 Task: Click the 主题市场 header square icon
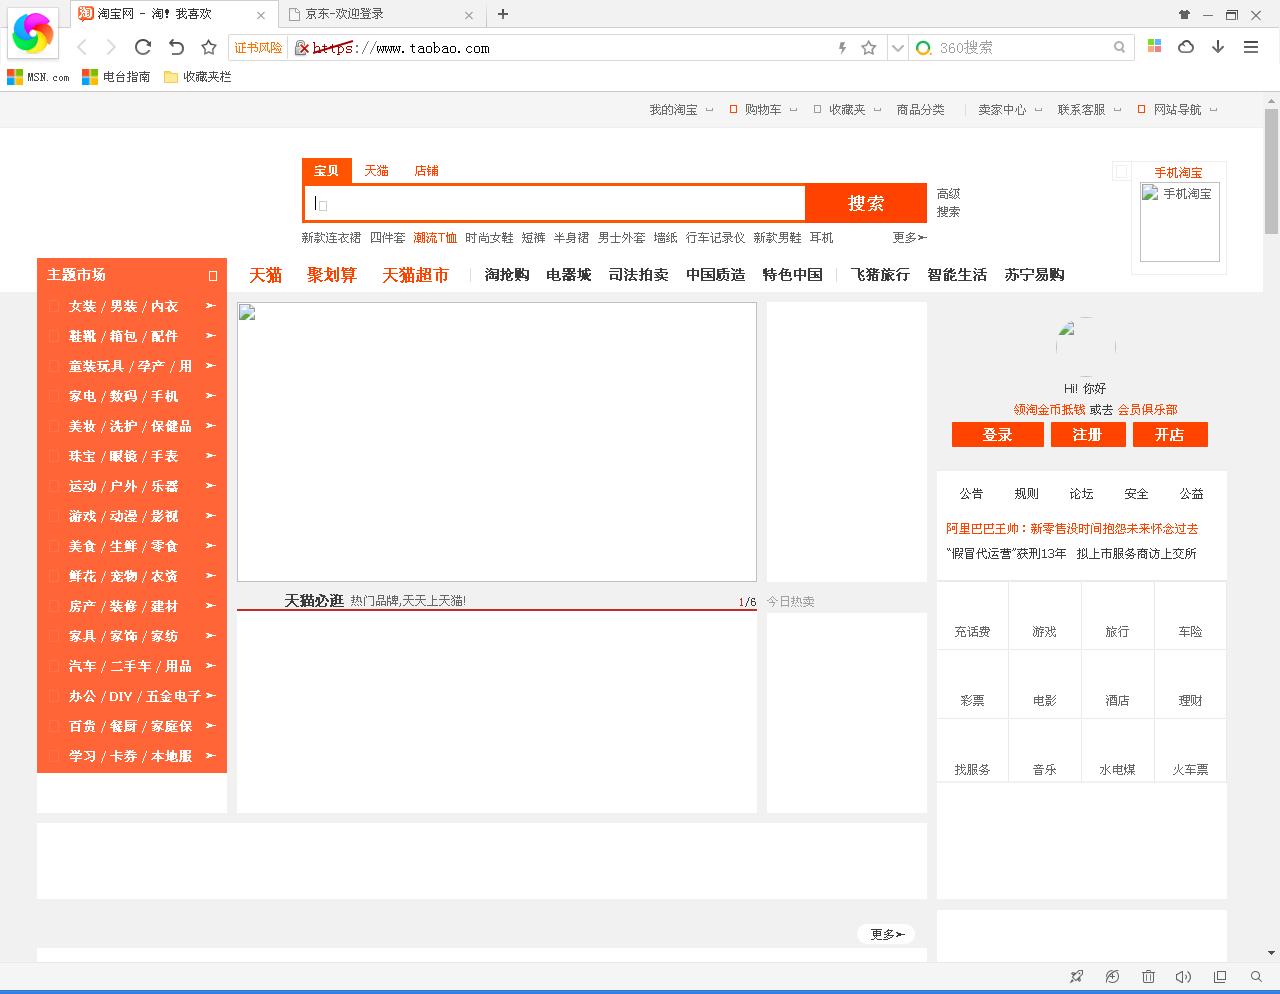tap(212, 276)
